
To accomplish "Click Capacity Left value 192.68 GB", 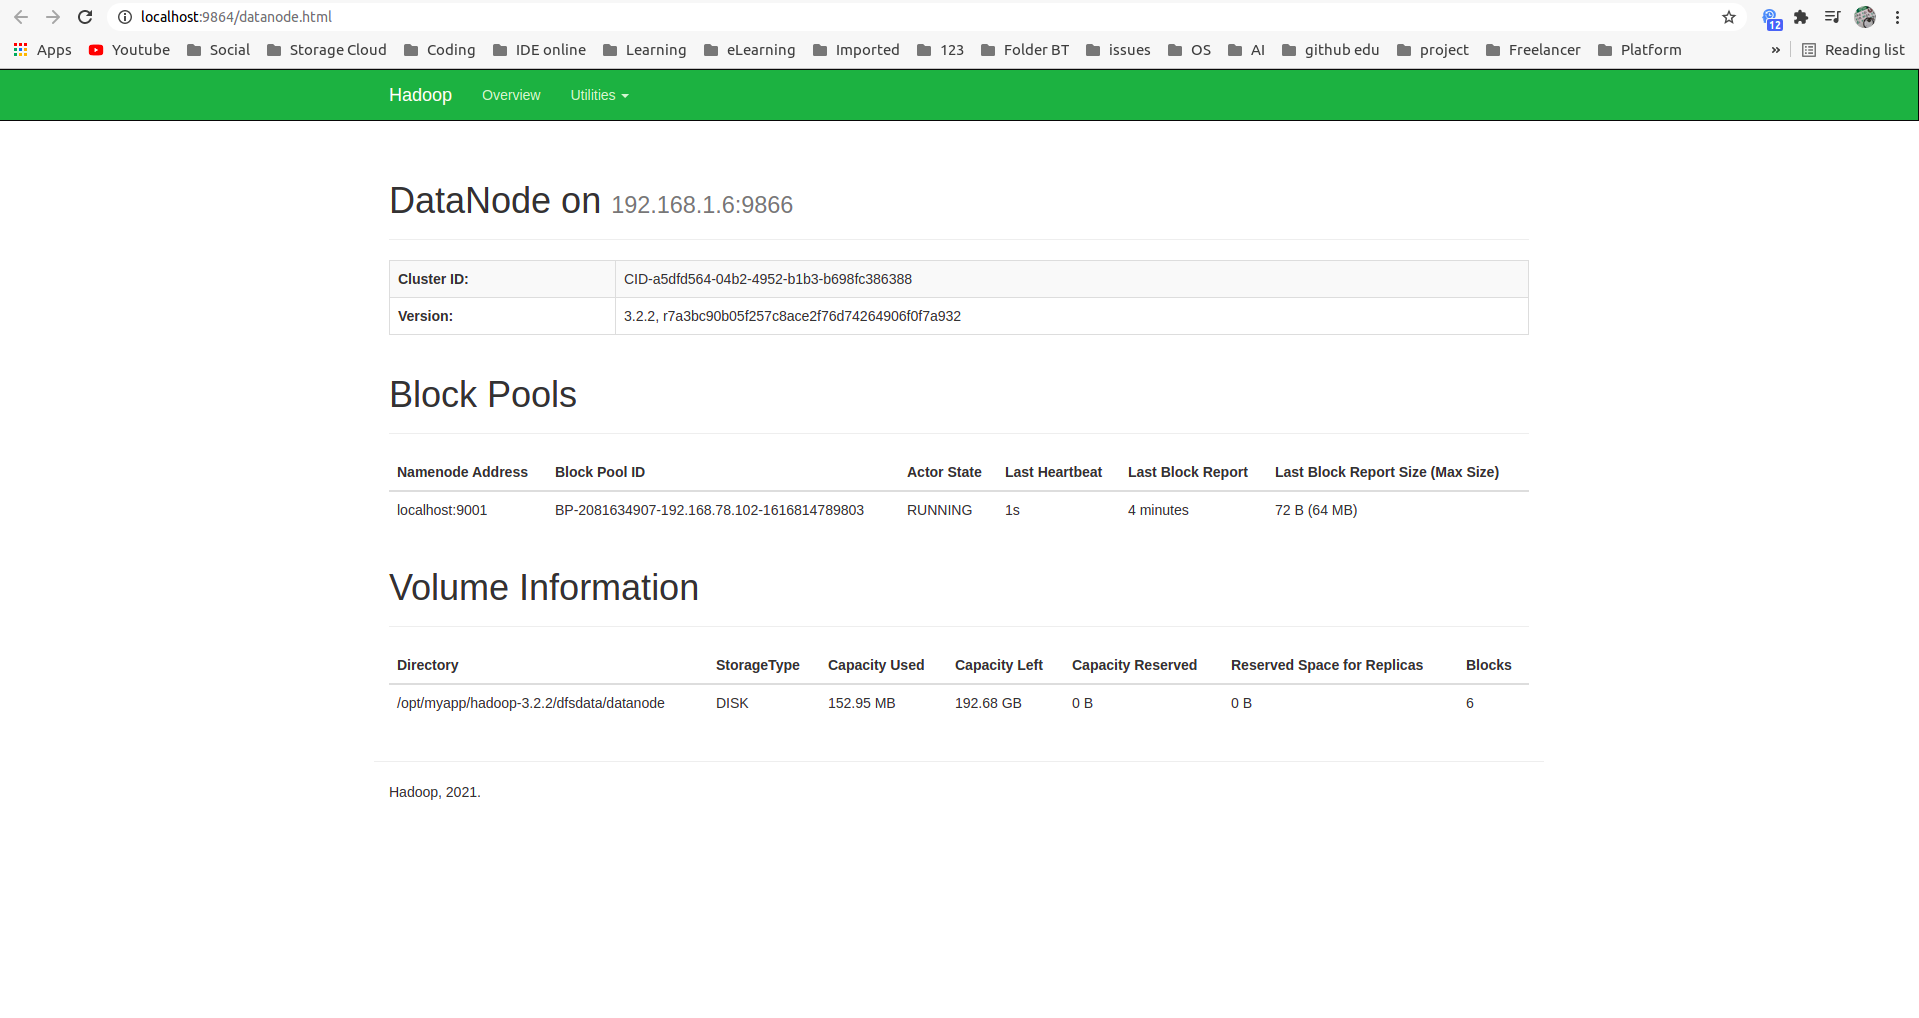I will pyautogui.click(x=988, y=703).
